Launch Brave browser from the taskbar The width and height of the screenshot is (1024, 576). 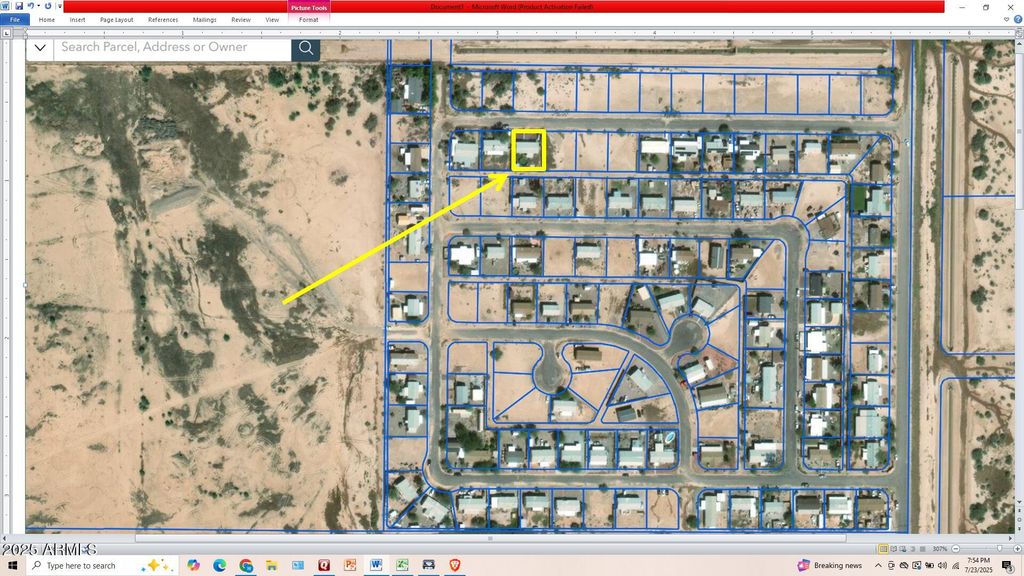(455, 565)
